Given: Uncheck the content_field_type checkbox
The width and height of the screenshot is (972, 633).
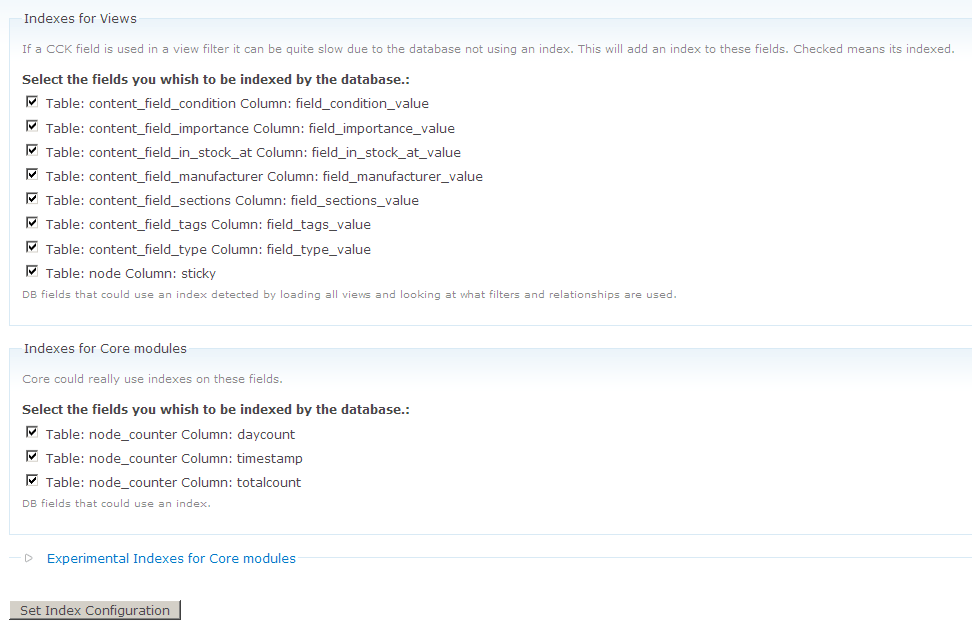Looking at the screenshot, I should click(32, 247).
